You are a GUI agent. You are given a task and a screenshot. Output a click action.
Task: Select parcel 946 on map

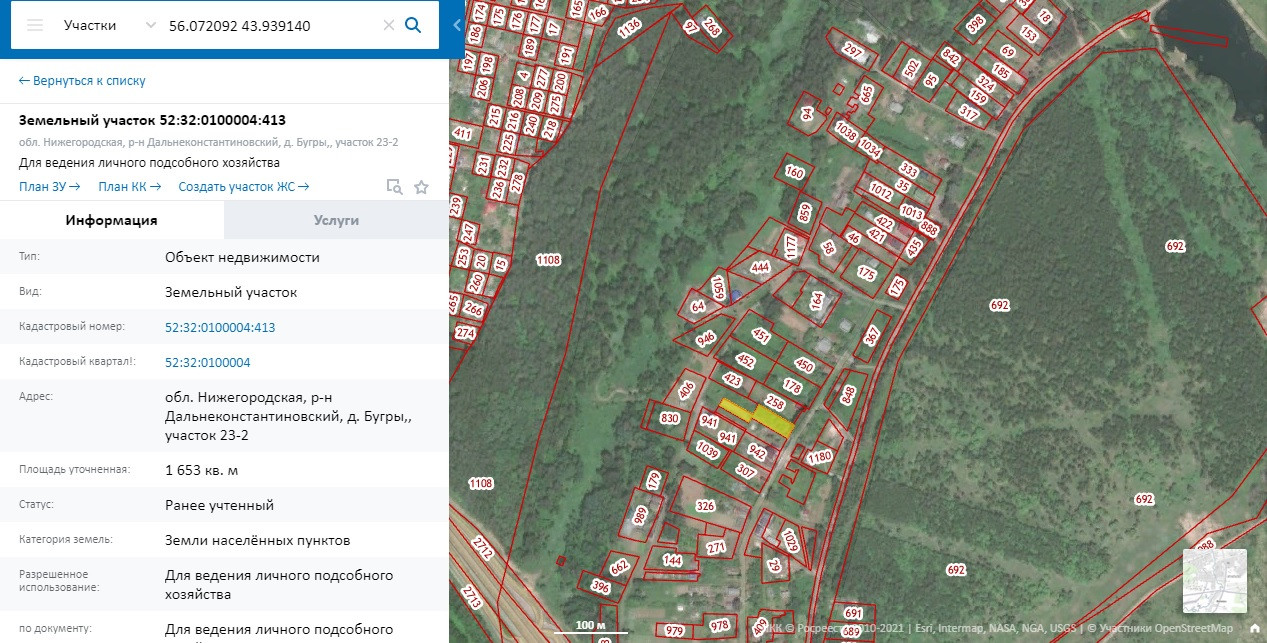pos(706,339)
